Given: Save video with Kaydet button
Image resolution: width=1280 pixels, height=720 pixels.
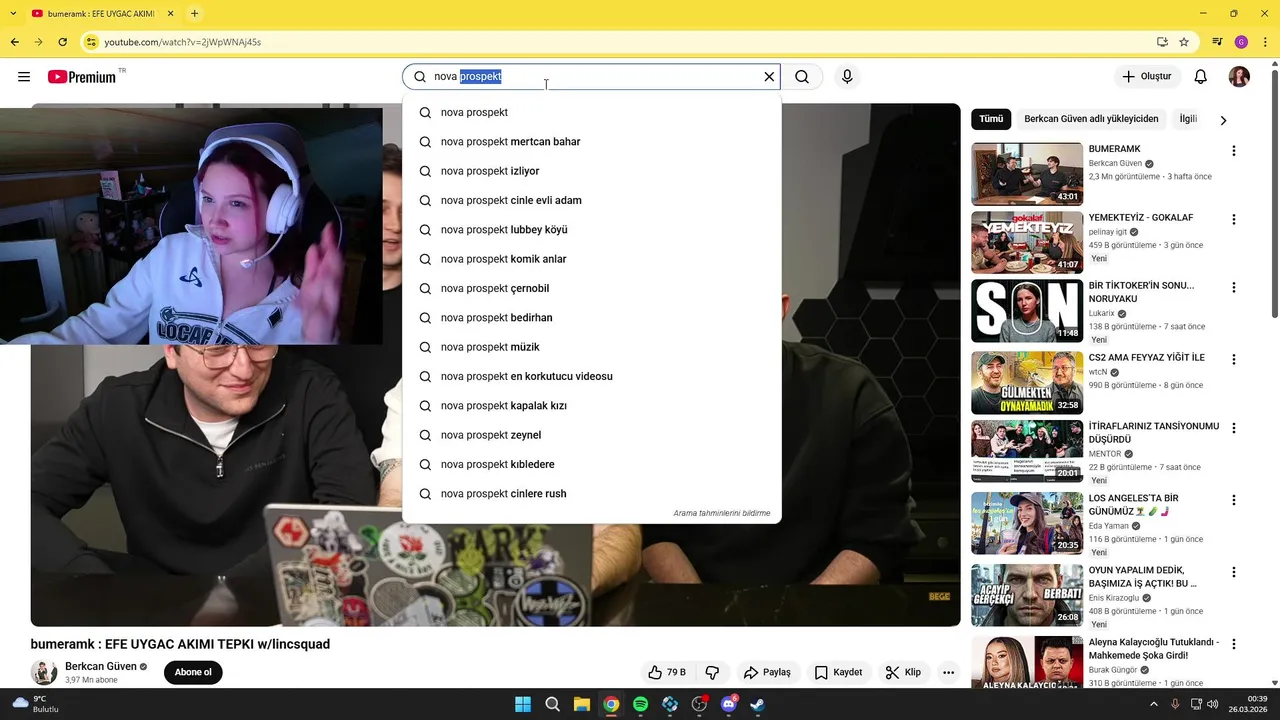Looking at the screenshot, I should point(838,672).
